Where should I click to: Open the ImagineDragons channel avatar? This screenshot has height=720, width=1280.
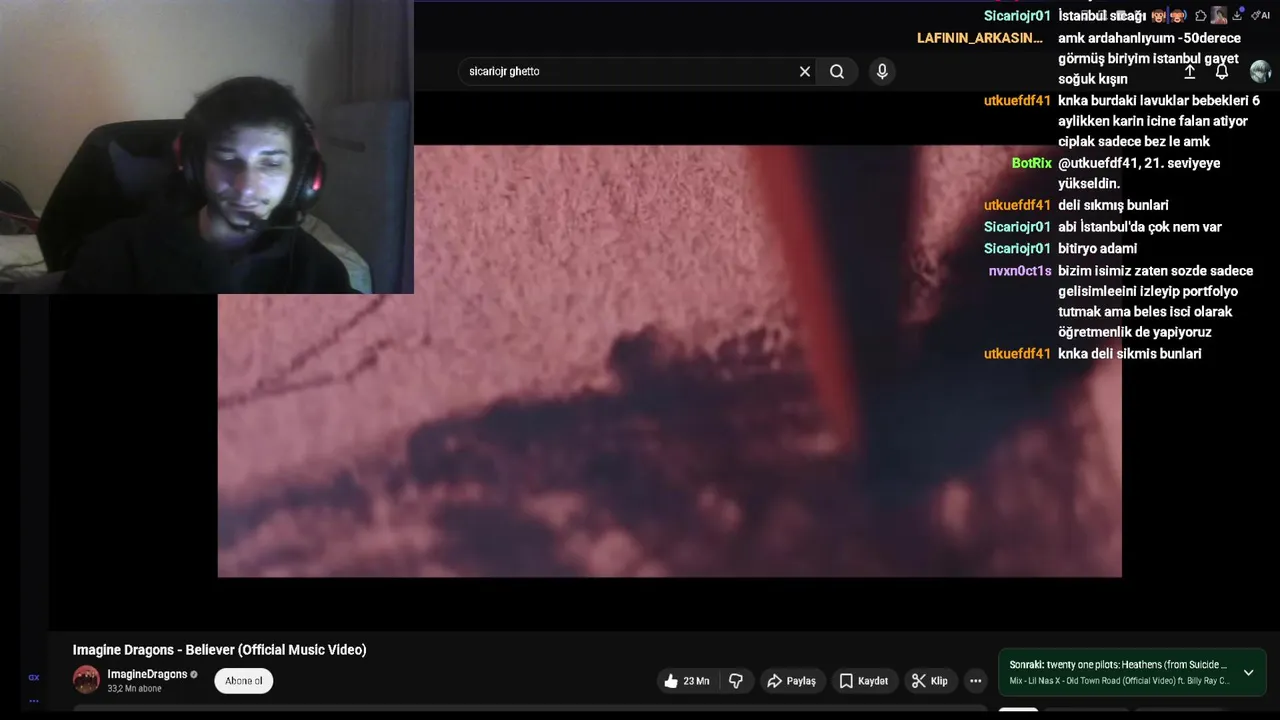[86, 680]
